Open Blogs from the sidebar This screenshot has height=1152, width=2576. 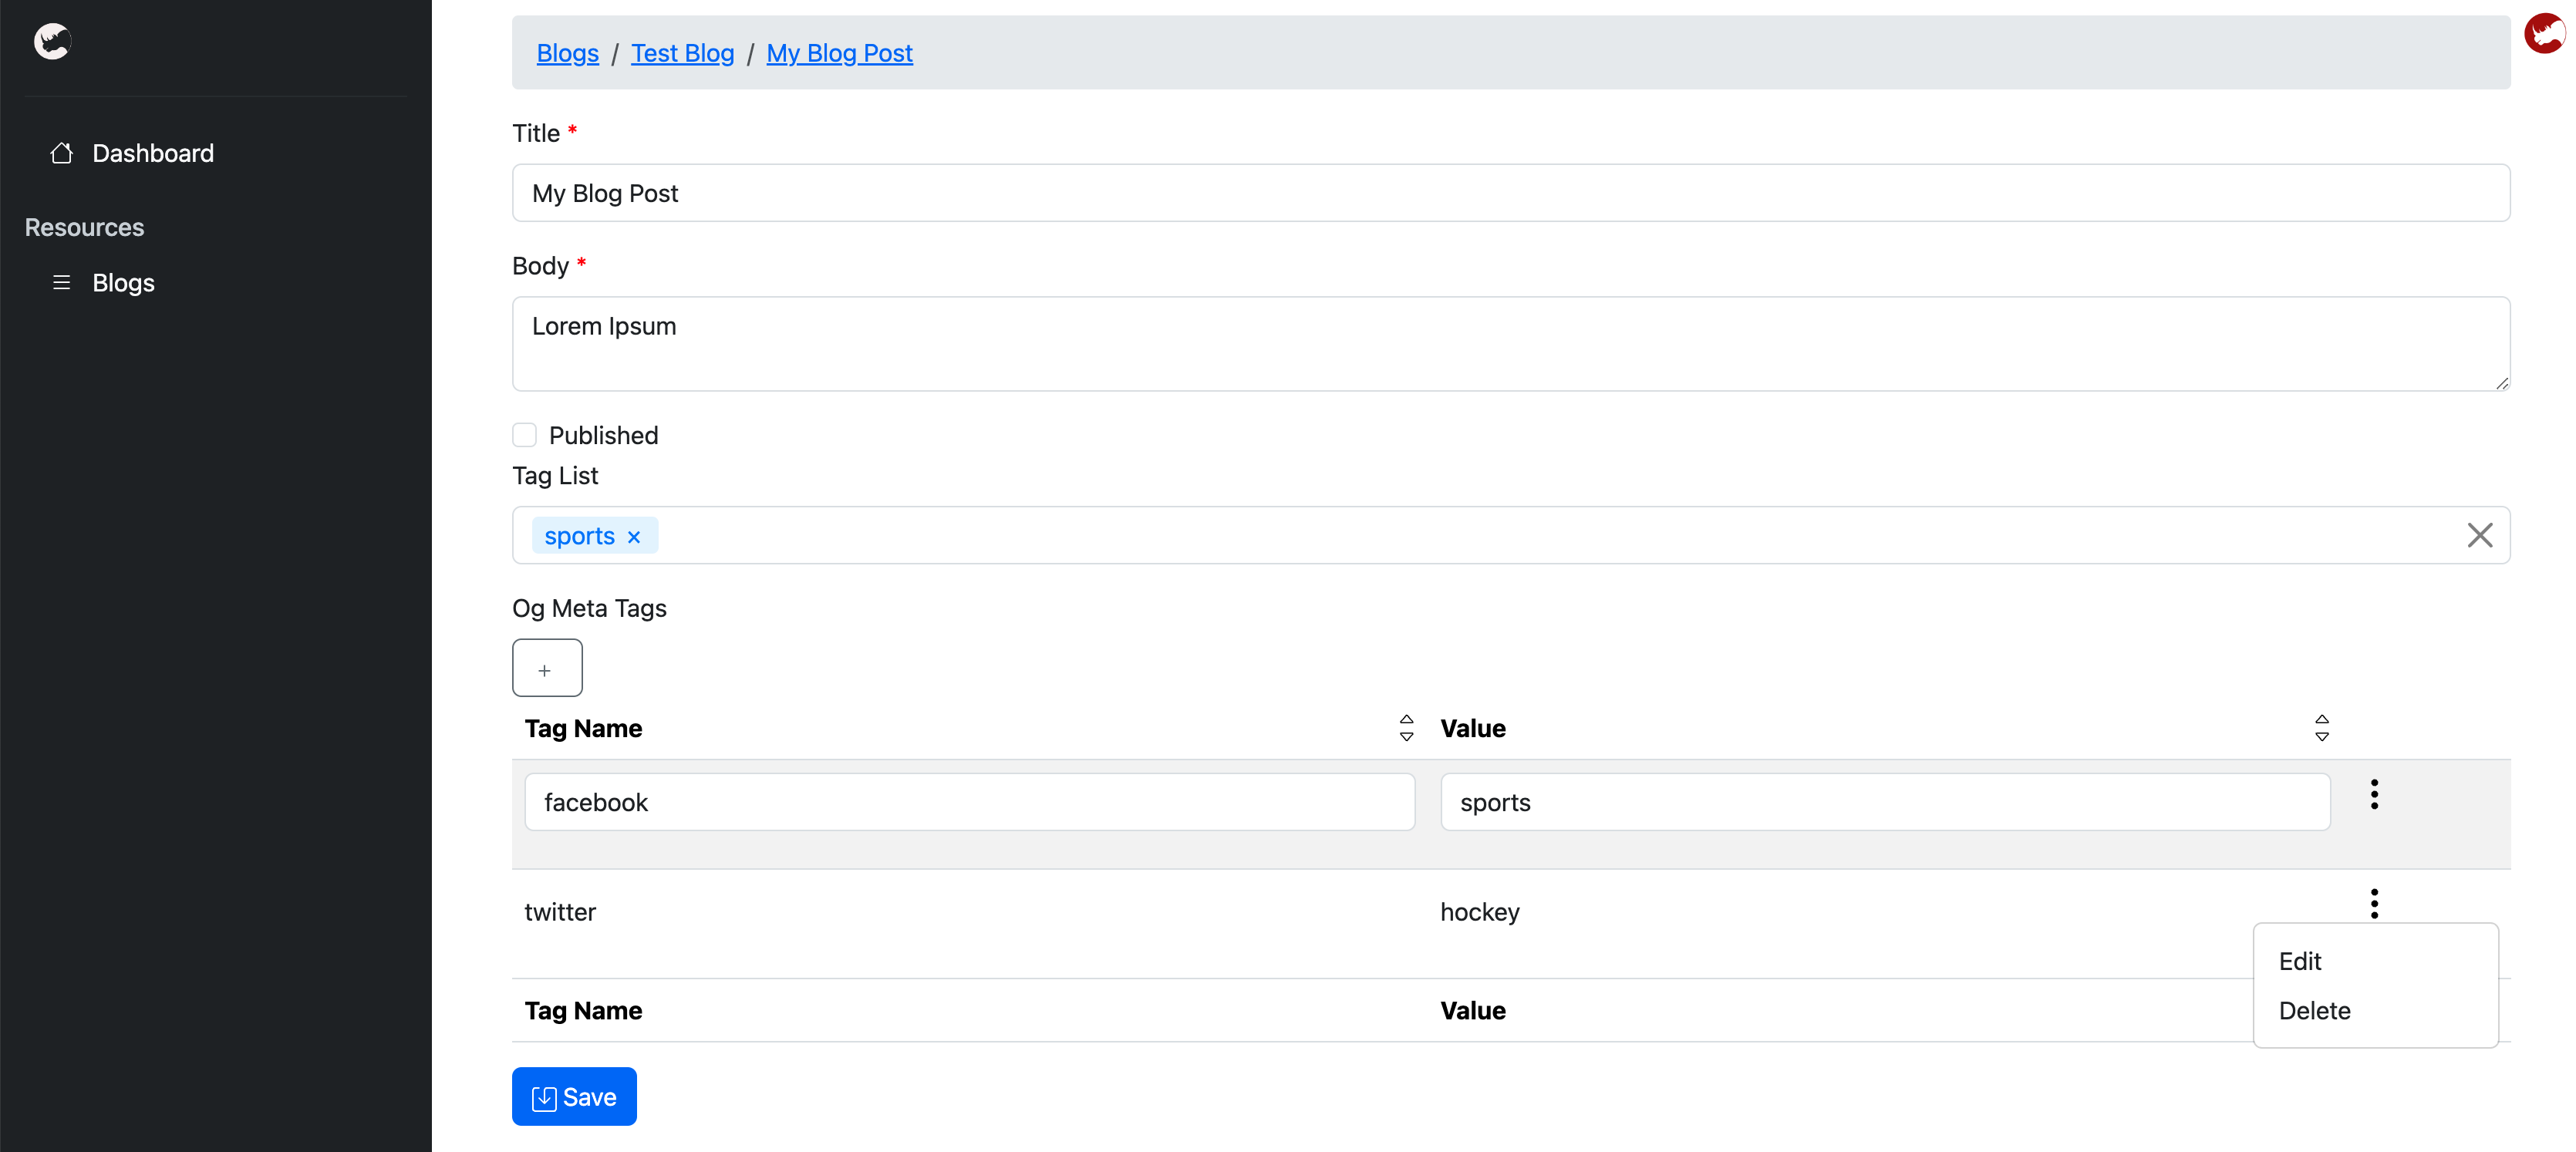(x=123, y=283)
